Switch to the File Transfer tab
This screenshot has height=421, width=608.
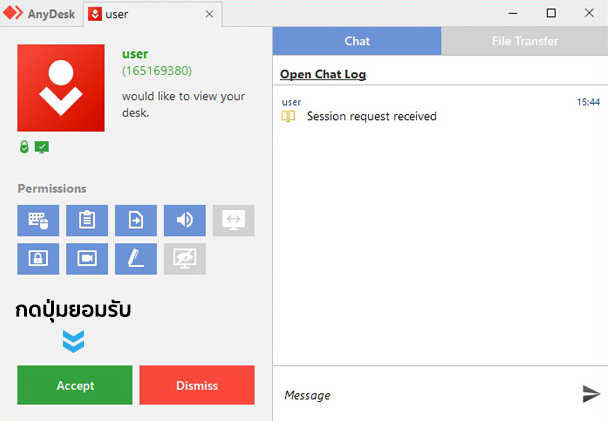point(525,41)
